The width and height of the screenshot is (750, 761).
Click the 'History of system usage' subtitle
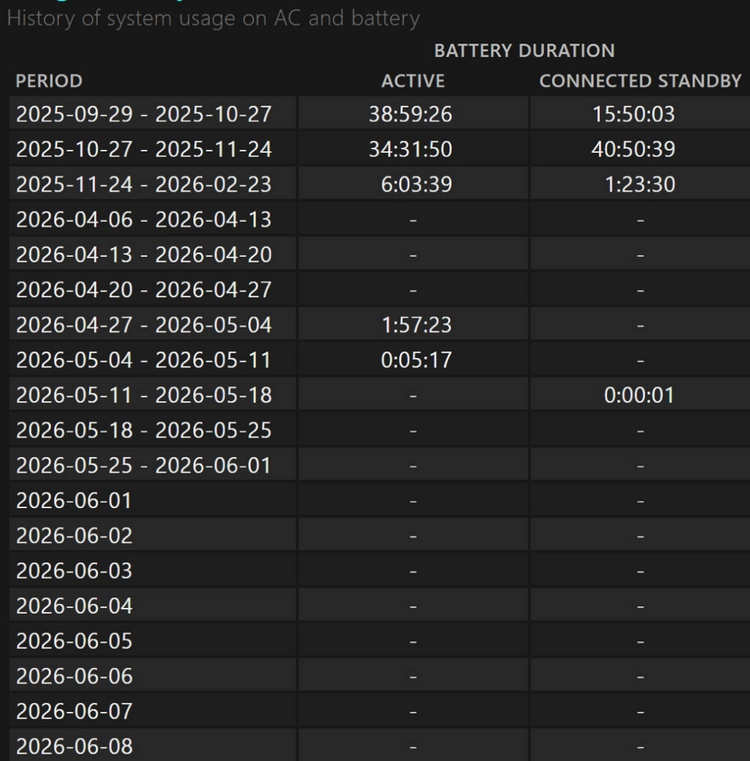(213, 18)
